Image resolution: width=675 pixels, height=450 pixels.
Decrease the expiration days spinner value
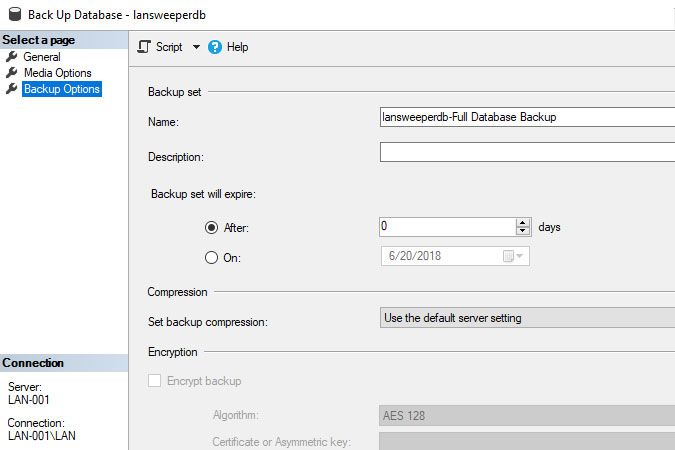[x=522, y=231]
